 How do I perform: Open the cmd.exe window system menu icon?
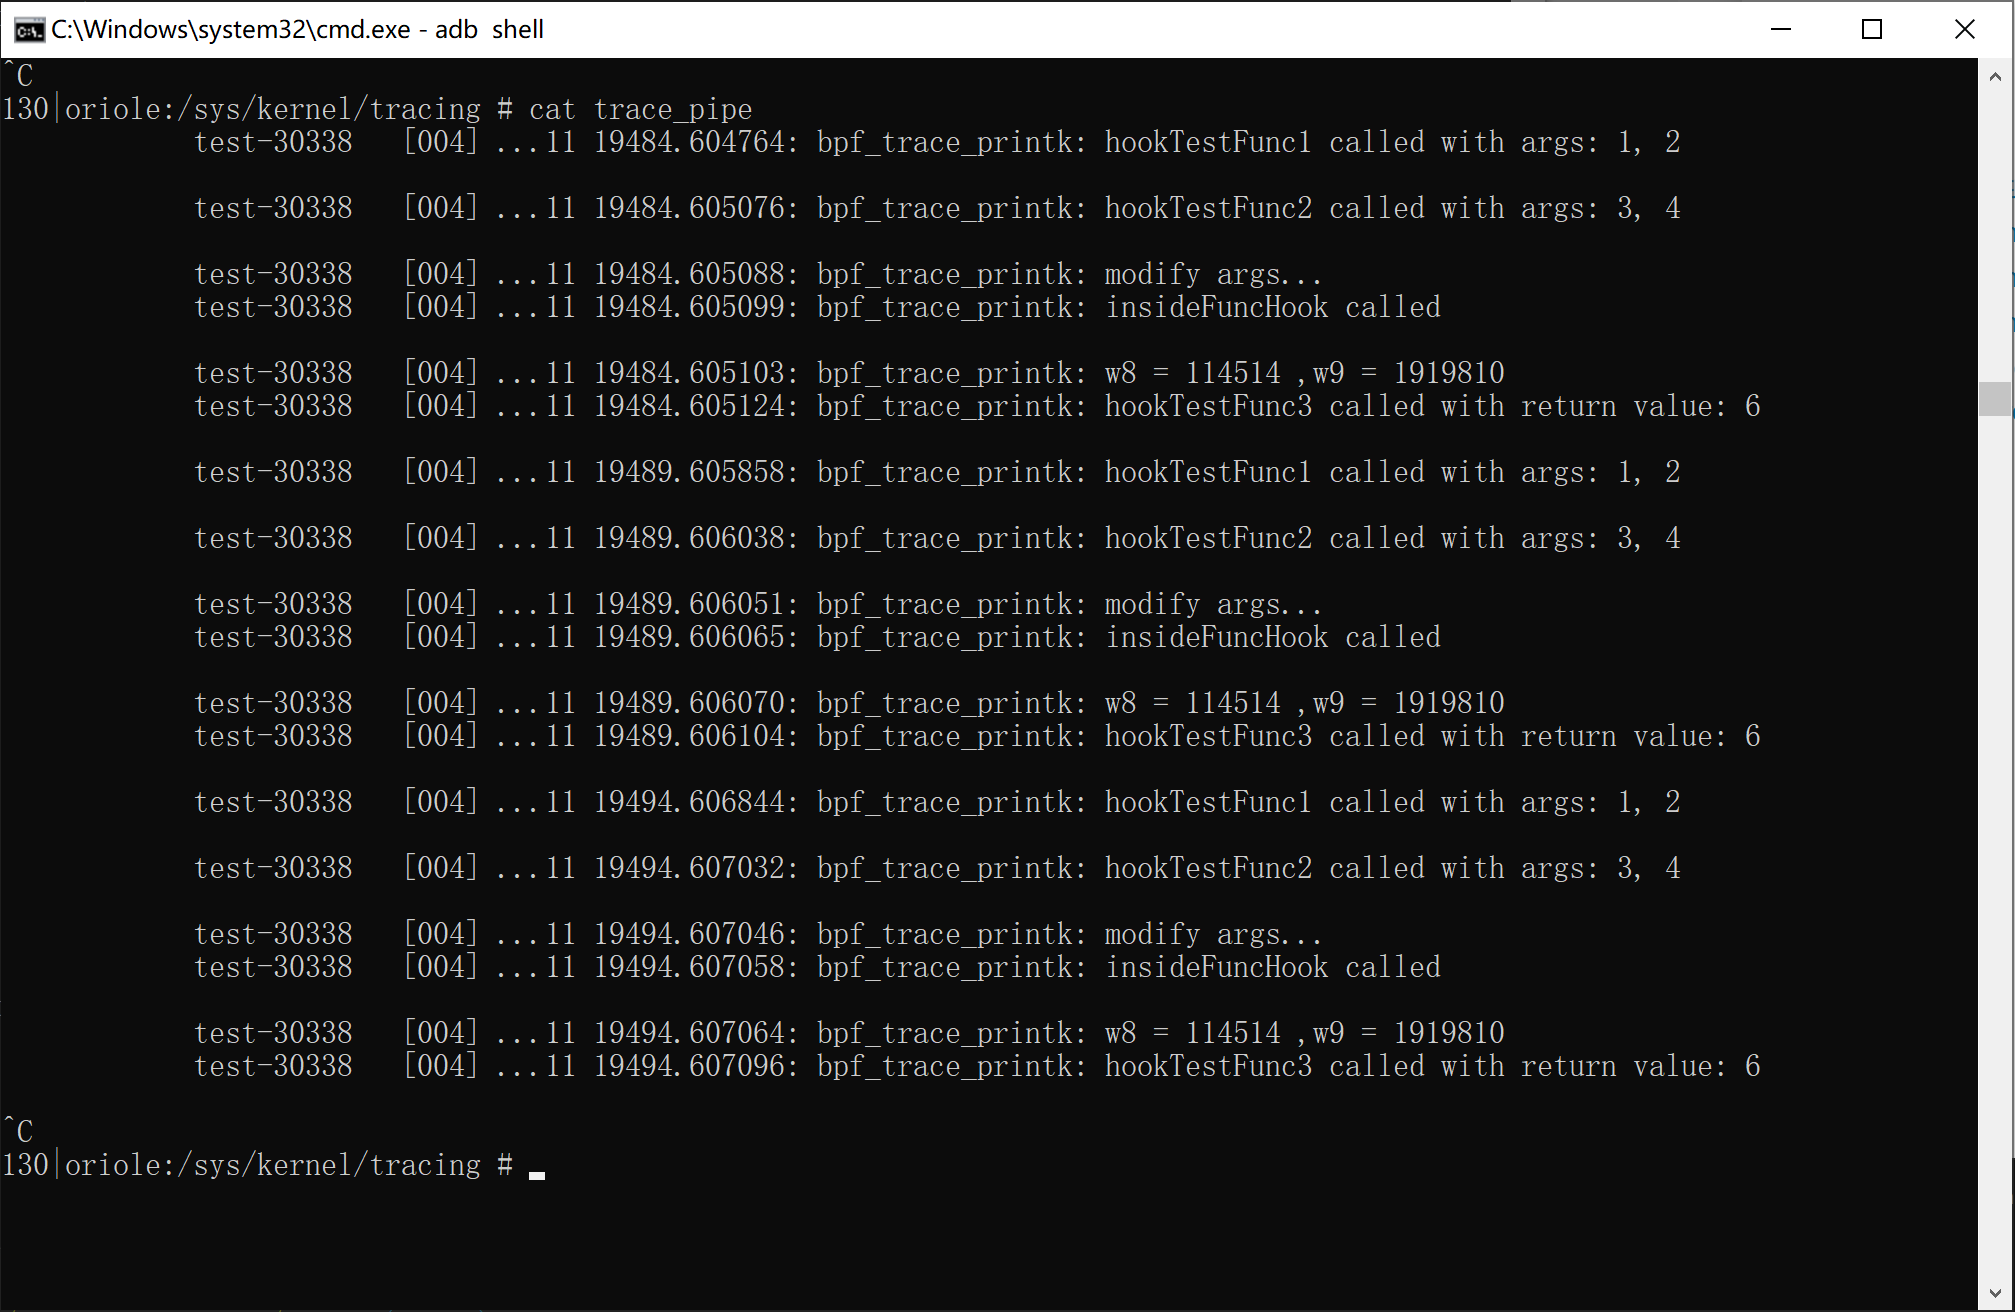click(28, 30)
